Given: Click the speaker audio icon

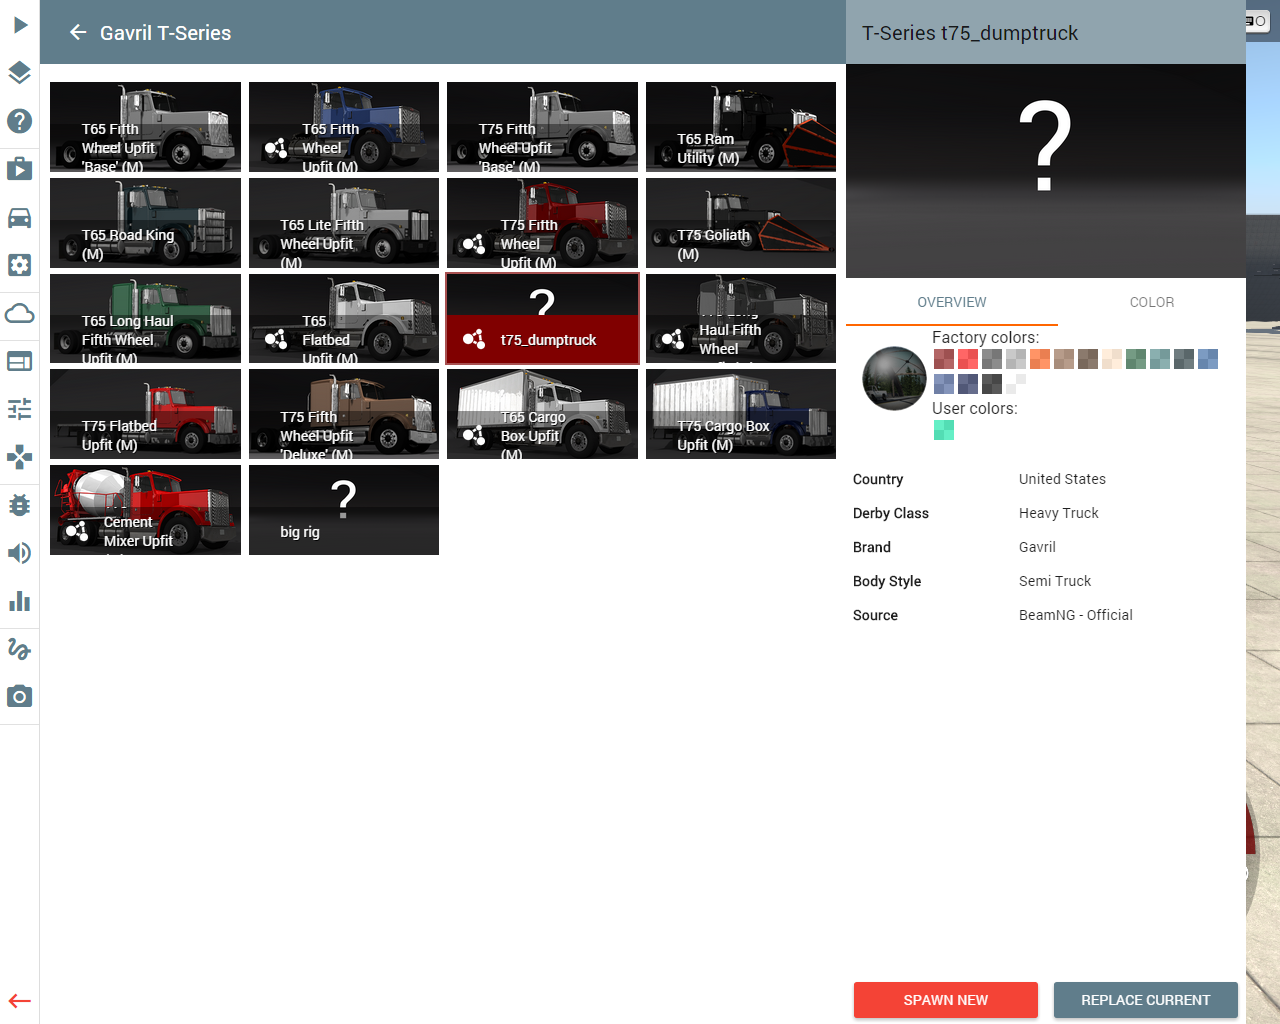Looking at the screenshot, I should click(x=20, y=553).
